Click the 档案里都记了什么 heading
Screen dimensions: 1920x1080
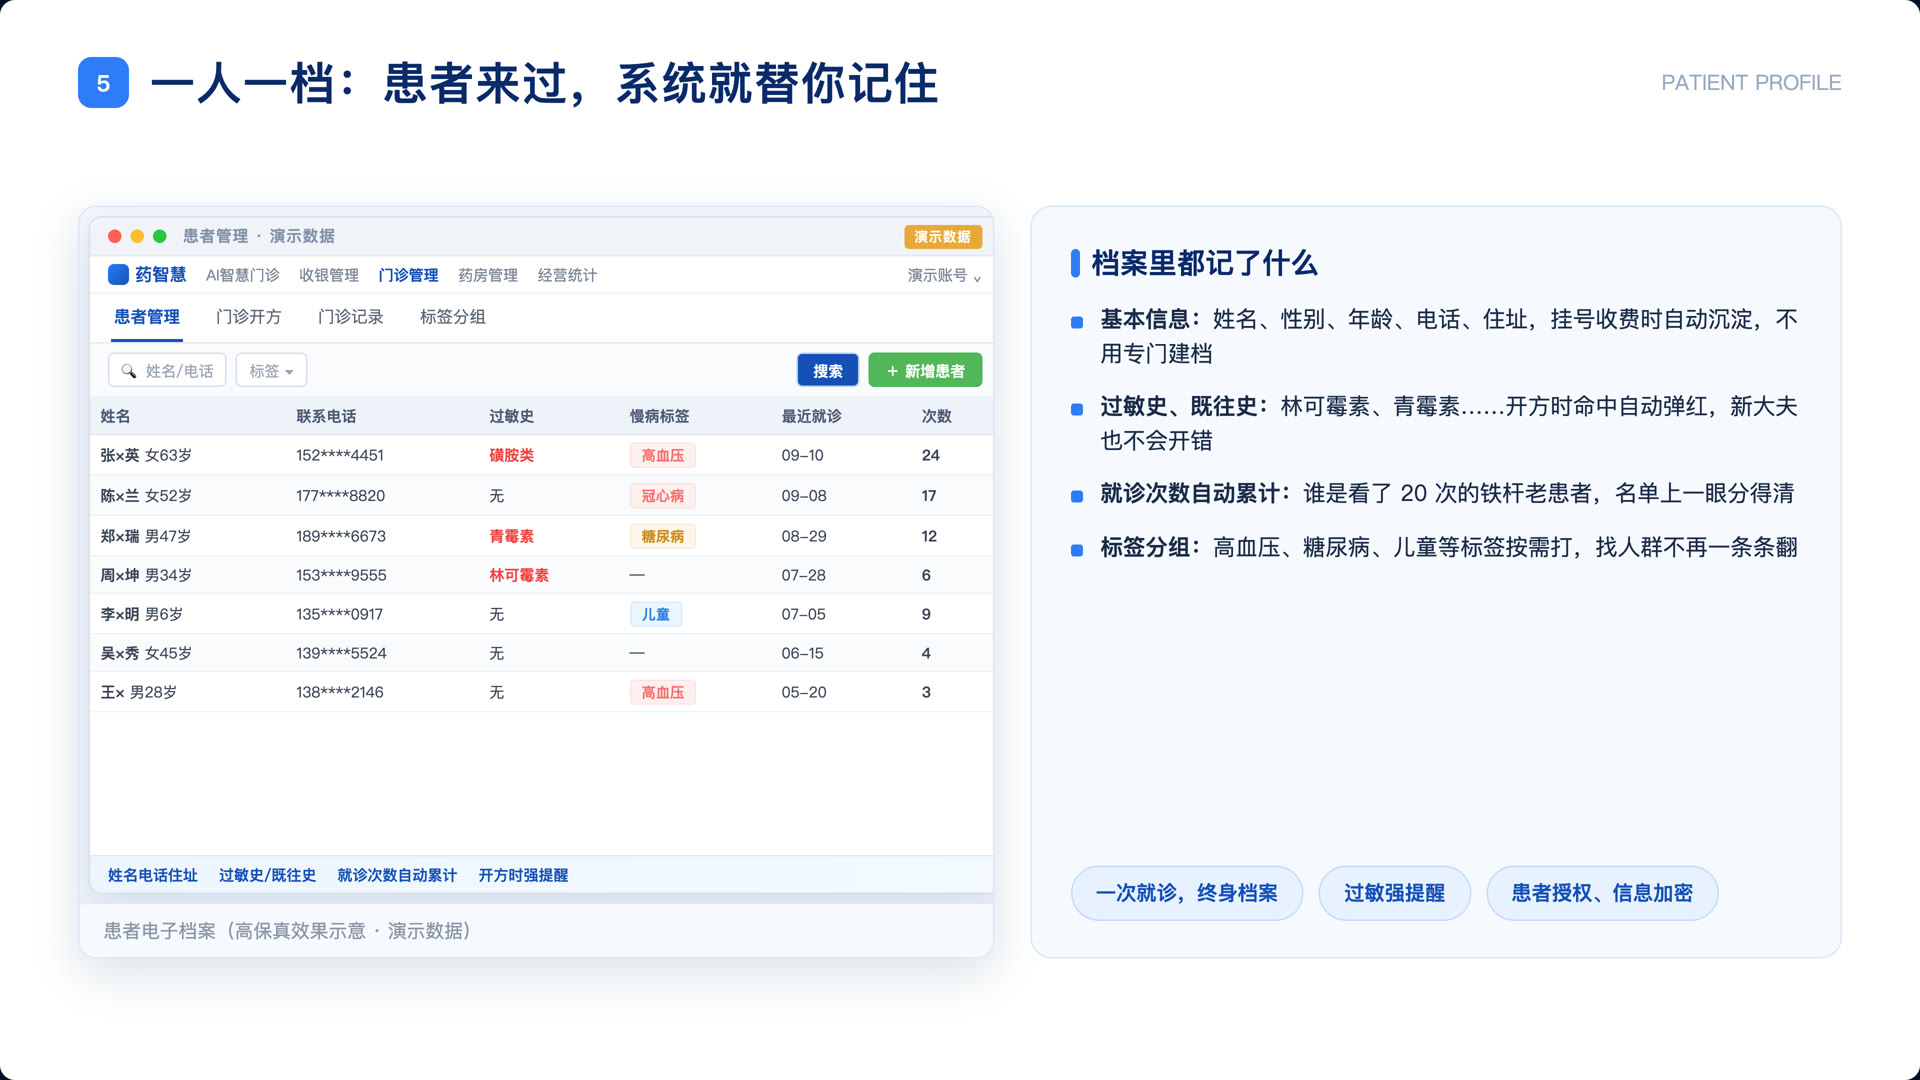[1204, 263]
